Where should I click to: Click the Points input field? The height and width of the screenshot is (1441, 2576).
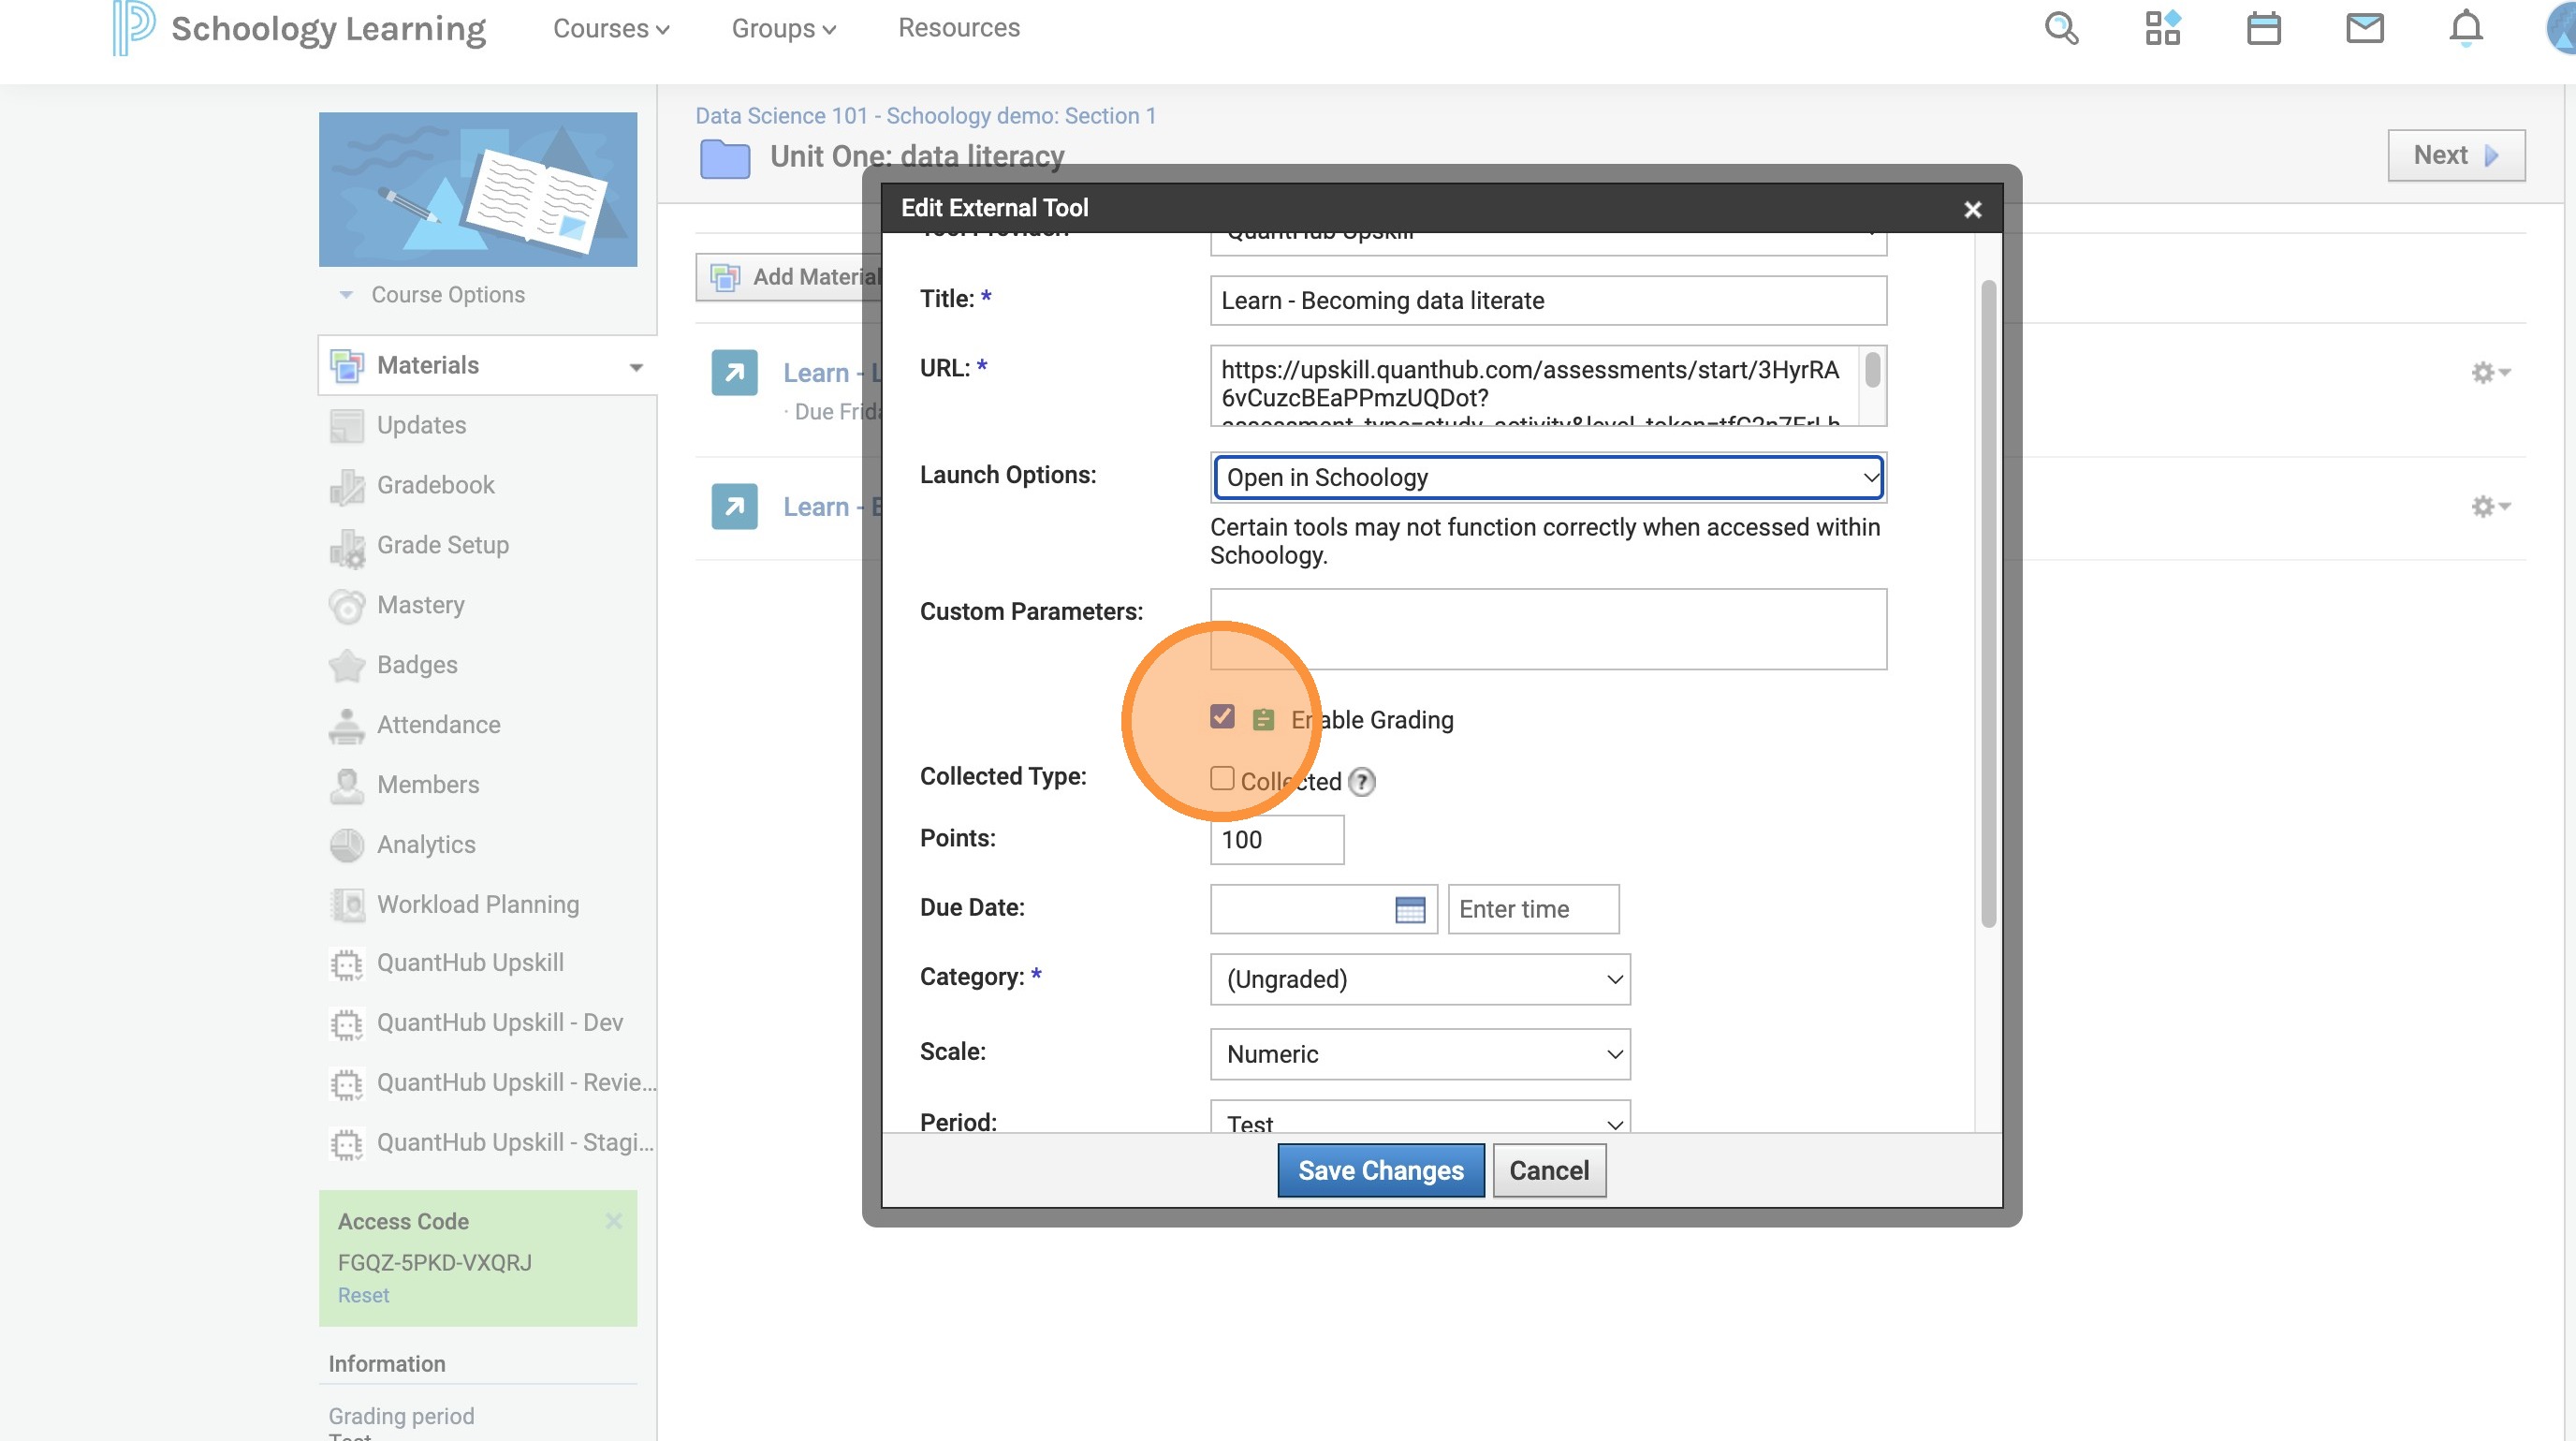[1276, 840]
